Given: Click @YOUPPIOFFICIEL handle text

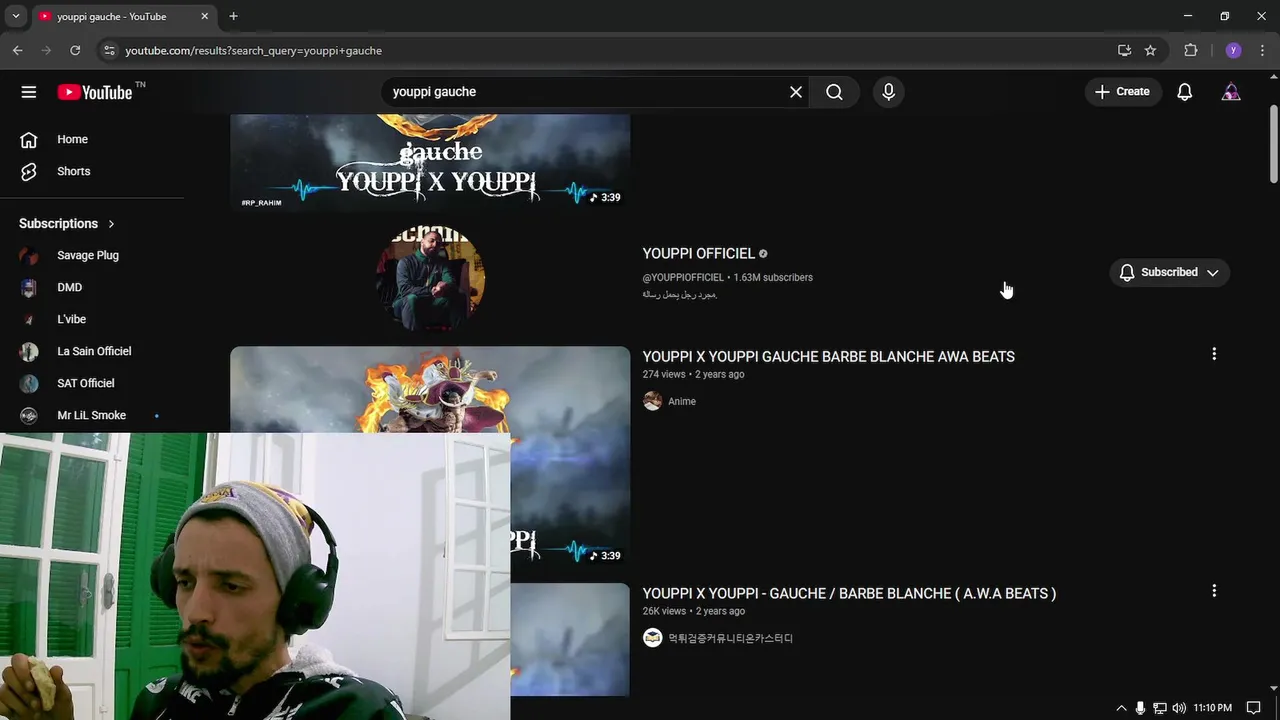Looking at the screenshot, I should (x=683, y=277).
